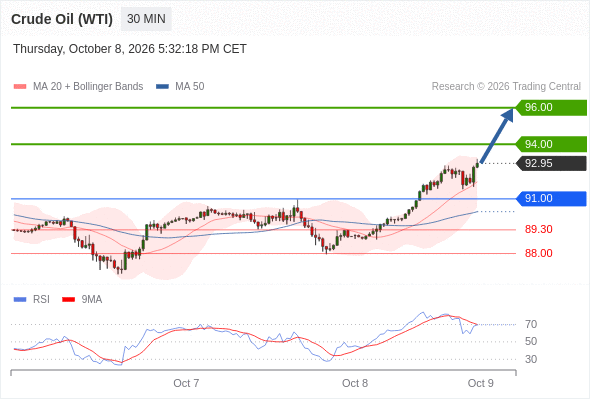
Task: Click the red 89.30 support label
Action: (539, 229)
